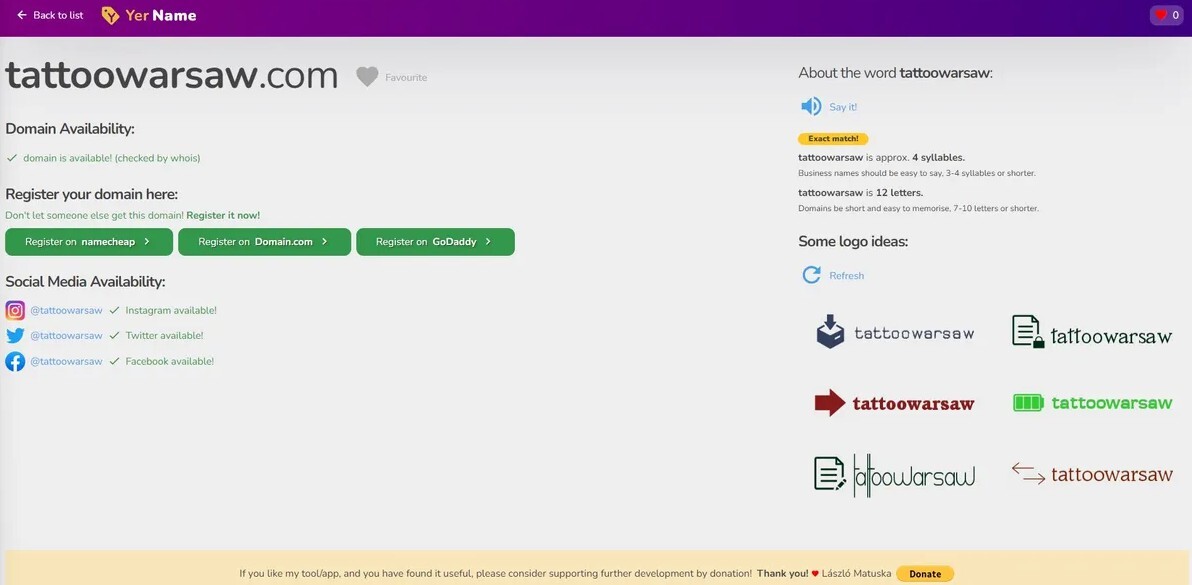Open @tattoowarsaw Twitter handle link
The height and width of the screenshot is (585, 1192).
click(66, 336)
